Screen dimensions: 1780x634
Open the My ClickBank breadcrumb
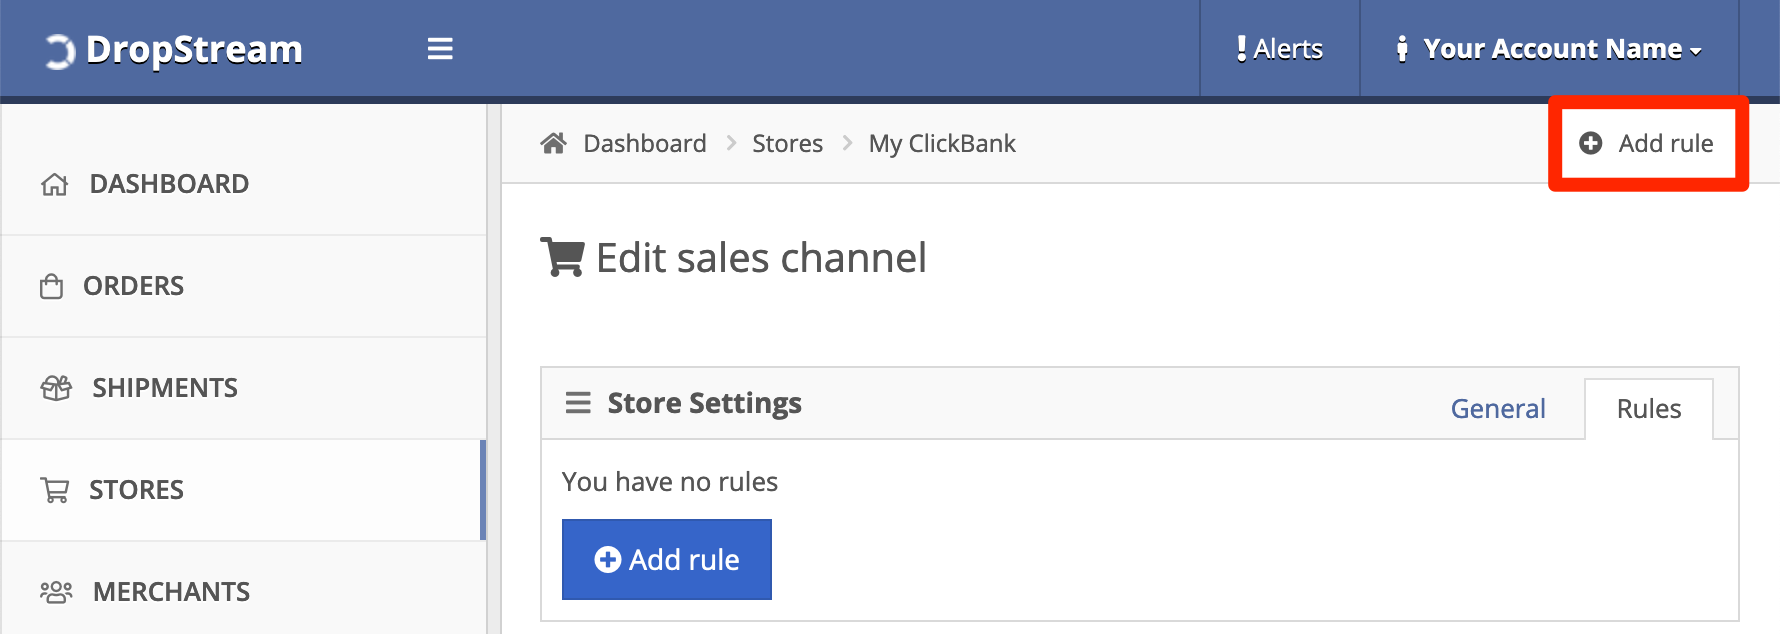942,144
